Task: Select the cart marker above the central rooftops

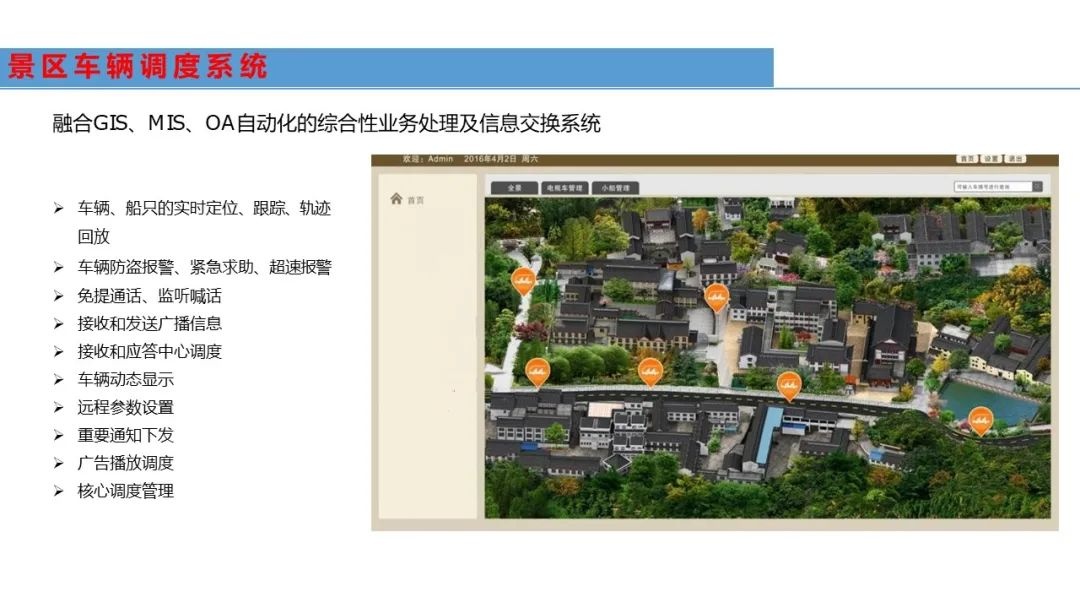Action: click(x=715, y=296)
